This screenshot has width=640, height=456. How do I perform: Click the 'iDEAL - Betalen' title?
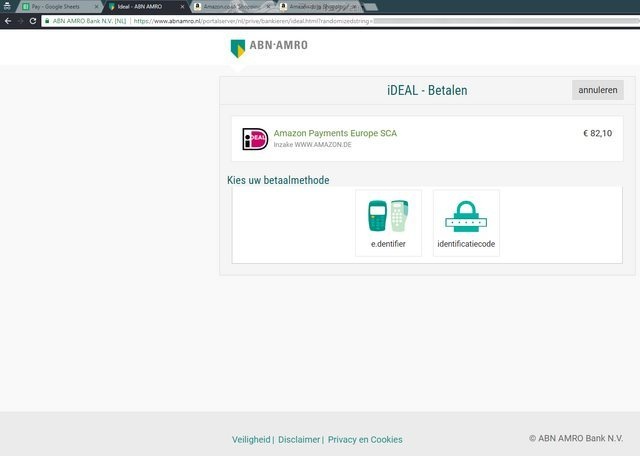(427, 90)
